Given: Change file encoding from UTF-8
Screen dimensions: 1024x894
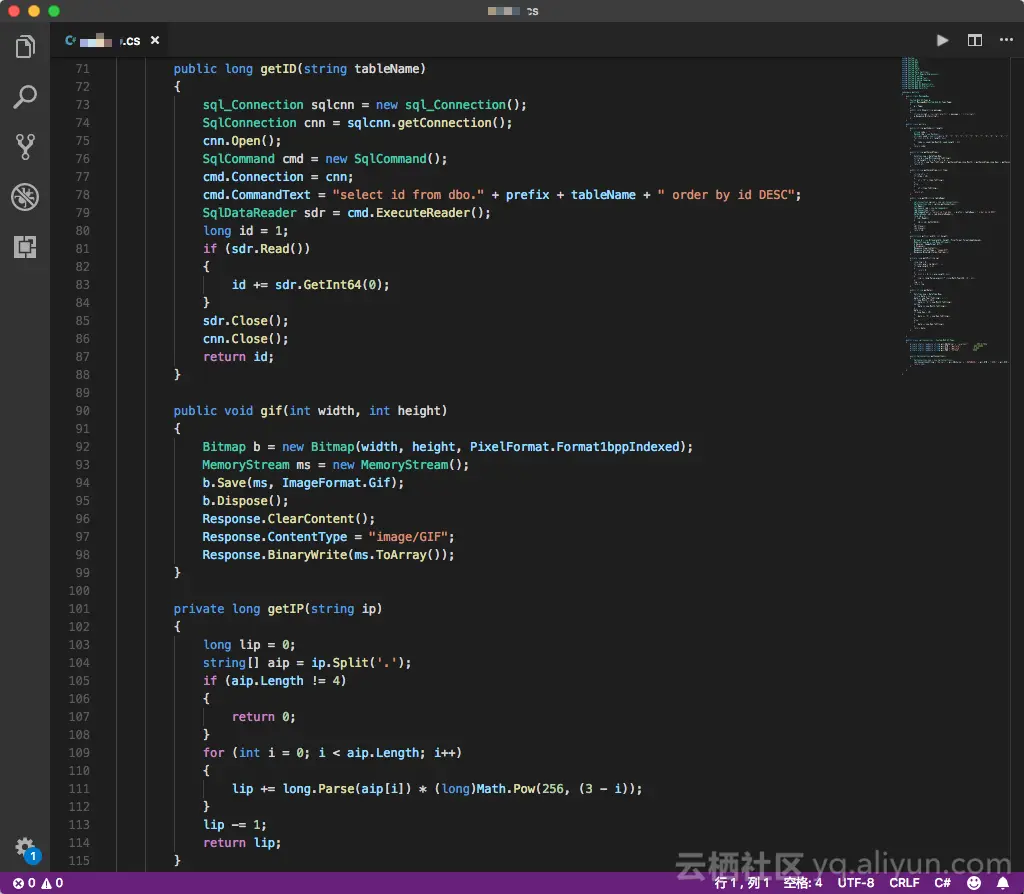Looking at the screenshot, I should click(x=856, y=883).
